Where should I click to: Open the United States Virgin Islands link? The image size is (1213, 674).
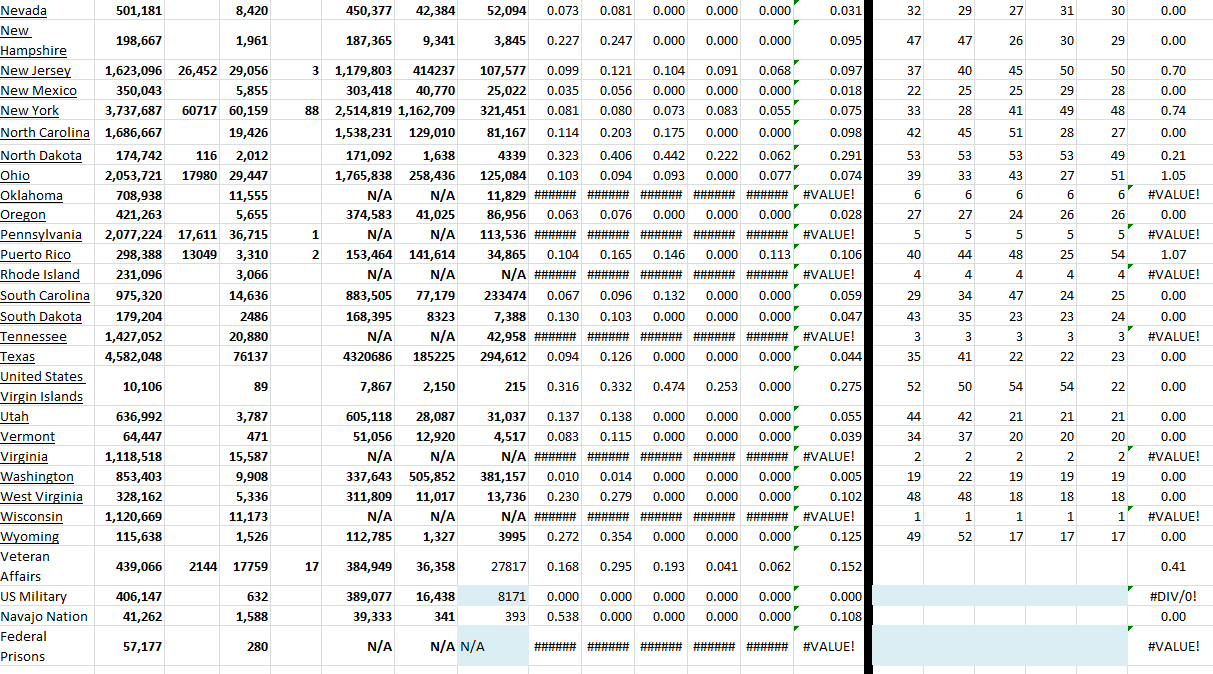pyautogui.click(x=41, y=386)
